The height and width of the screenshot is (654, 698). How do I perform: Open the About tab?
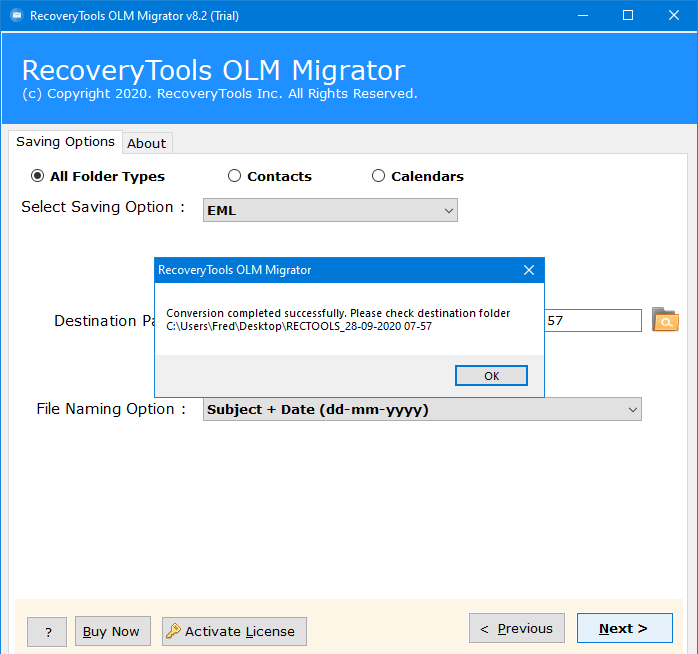[x=146, y=143]
